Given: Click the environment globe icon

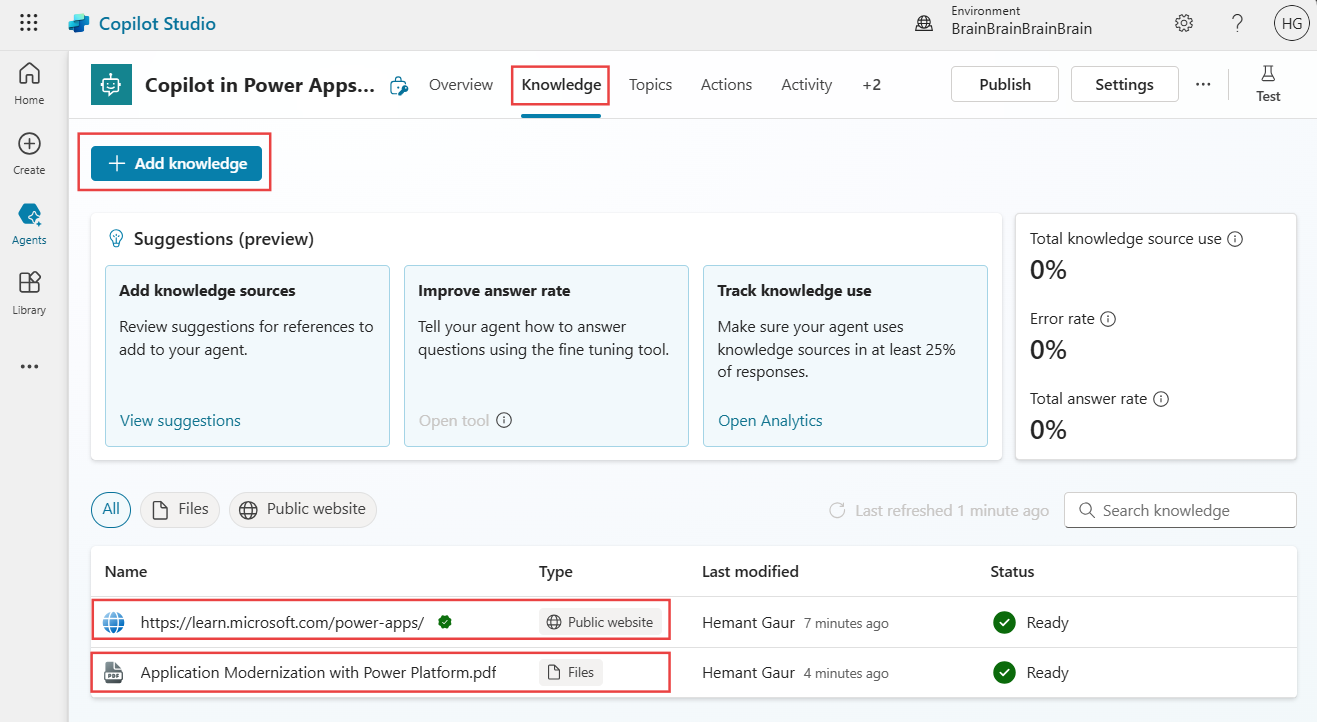Looking at the screenshot, I should tap(924, 23).
